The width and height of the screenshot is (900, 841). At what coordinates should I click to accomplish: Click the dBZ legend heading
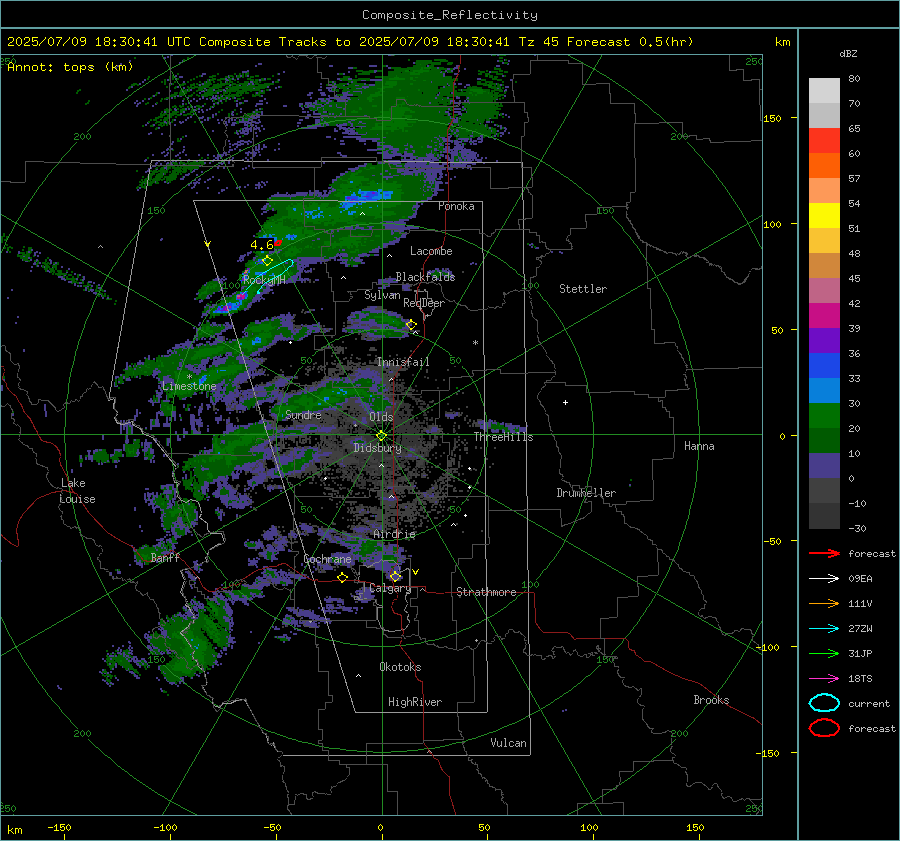[x=848, y=54]
